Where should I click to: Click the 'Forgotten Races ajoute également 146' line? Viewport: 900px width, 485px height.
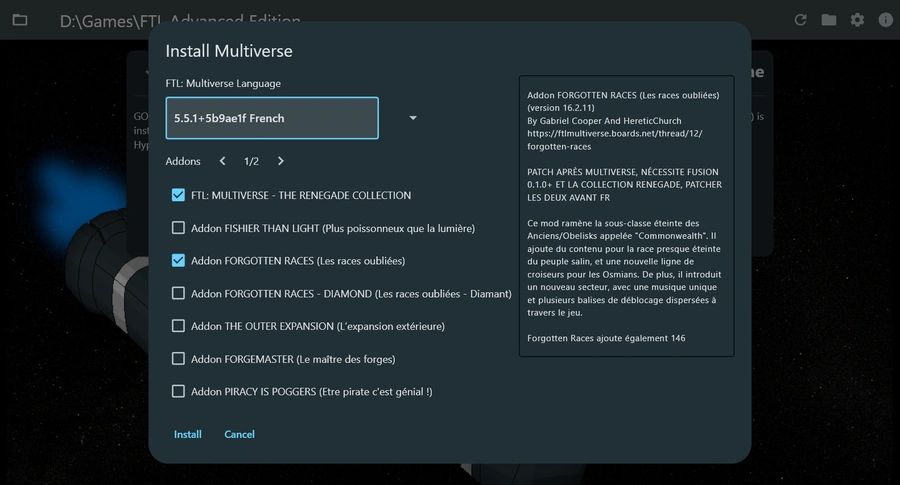point(606,338)
